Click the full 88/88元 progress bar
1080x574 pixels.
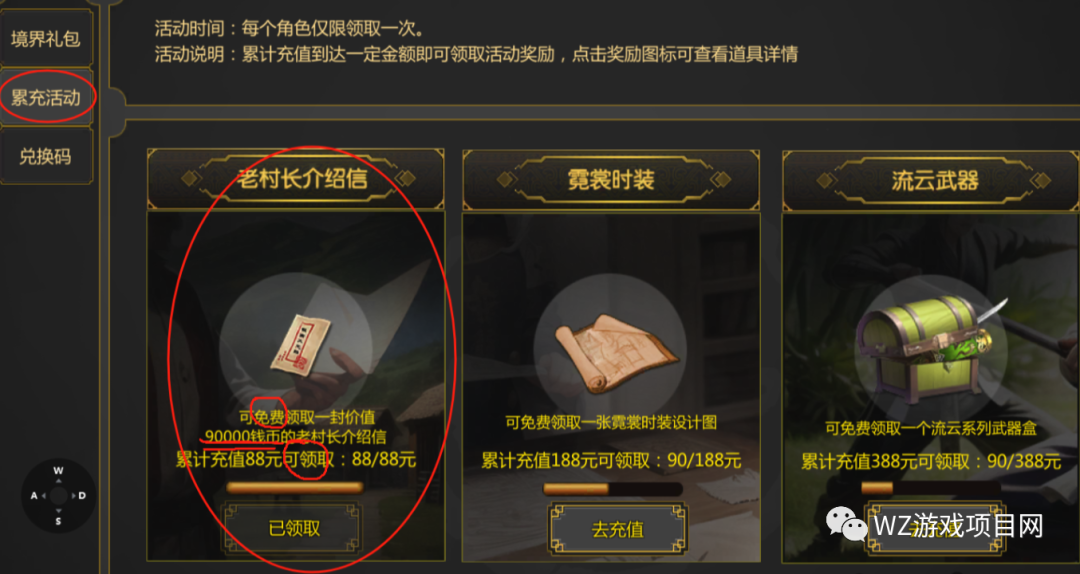click(295, 488)
